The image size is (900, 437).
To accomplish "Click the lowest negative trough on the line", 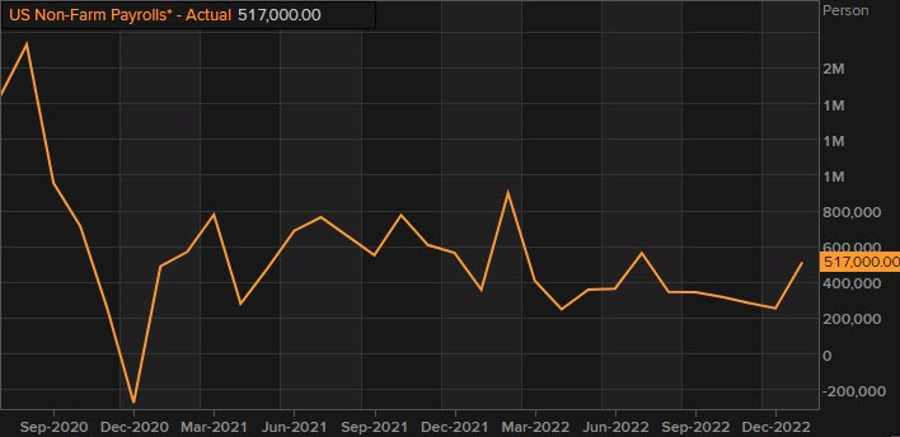I will (133, 402).
